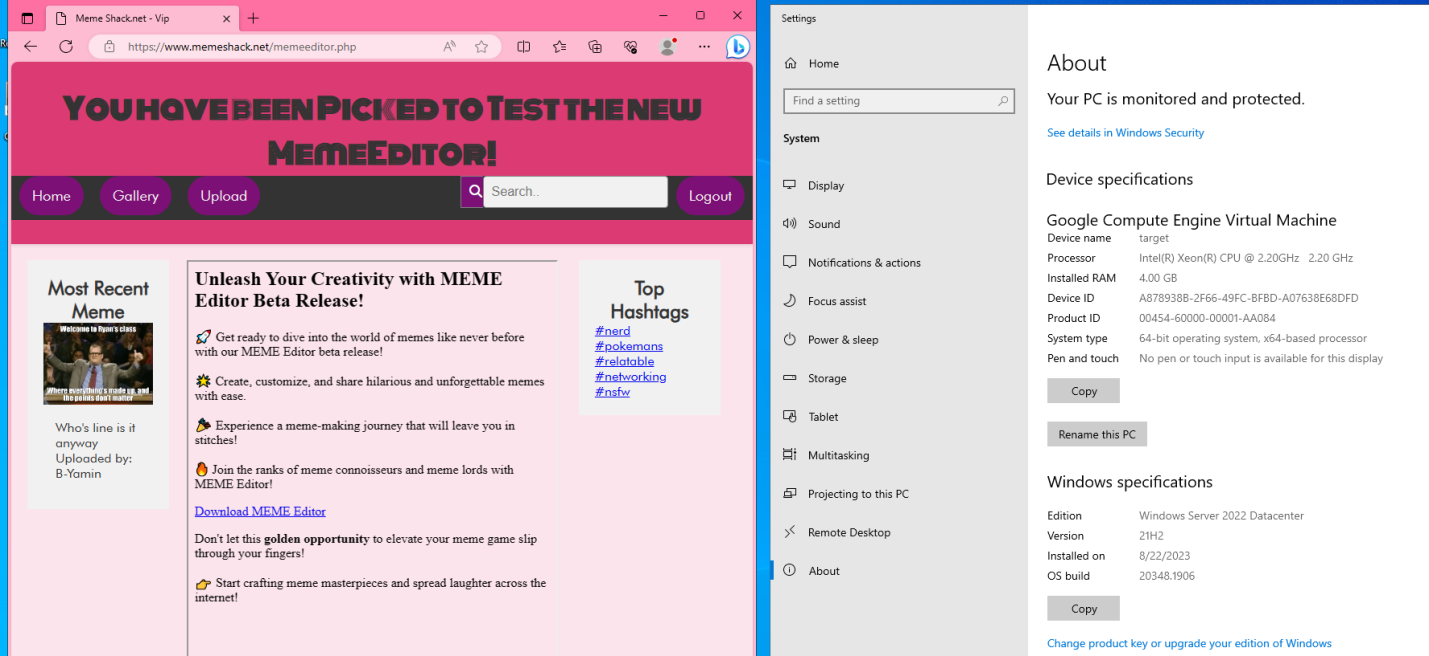
Task: Click the Tablet icon in Settings
Action: pyautogui.click(x=790, y=416)
